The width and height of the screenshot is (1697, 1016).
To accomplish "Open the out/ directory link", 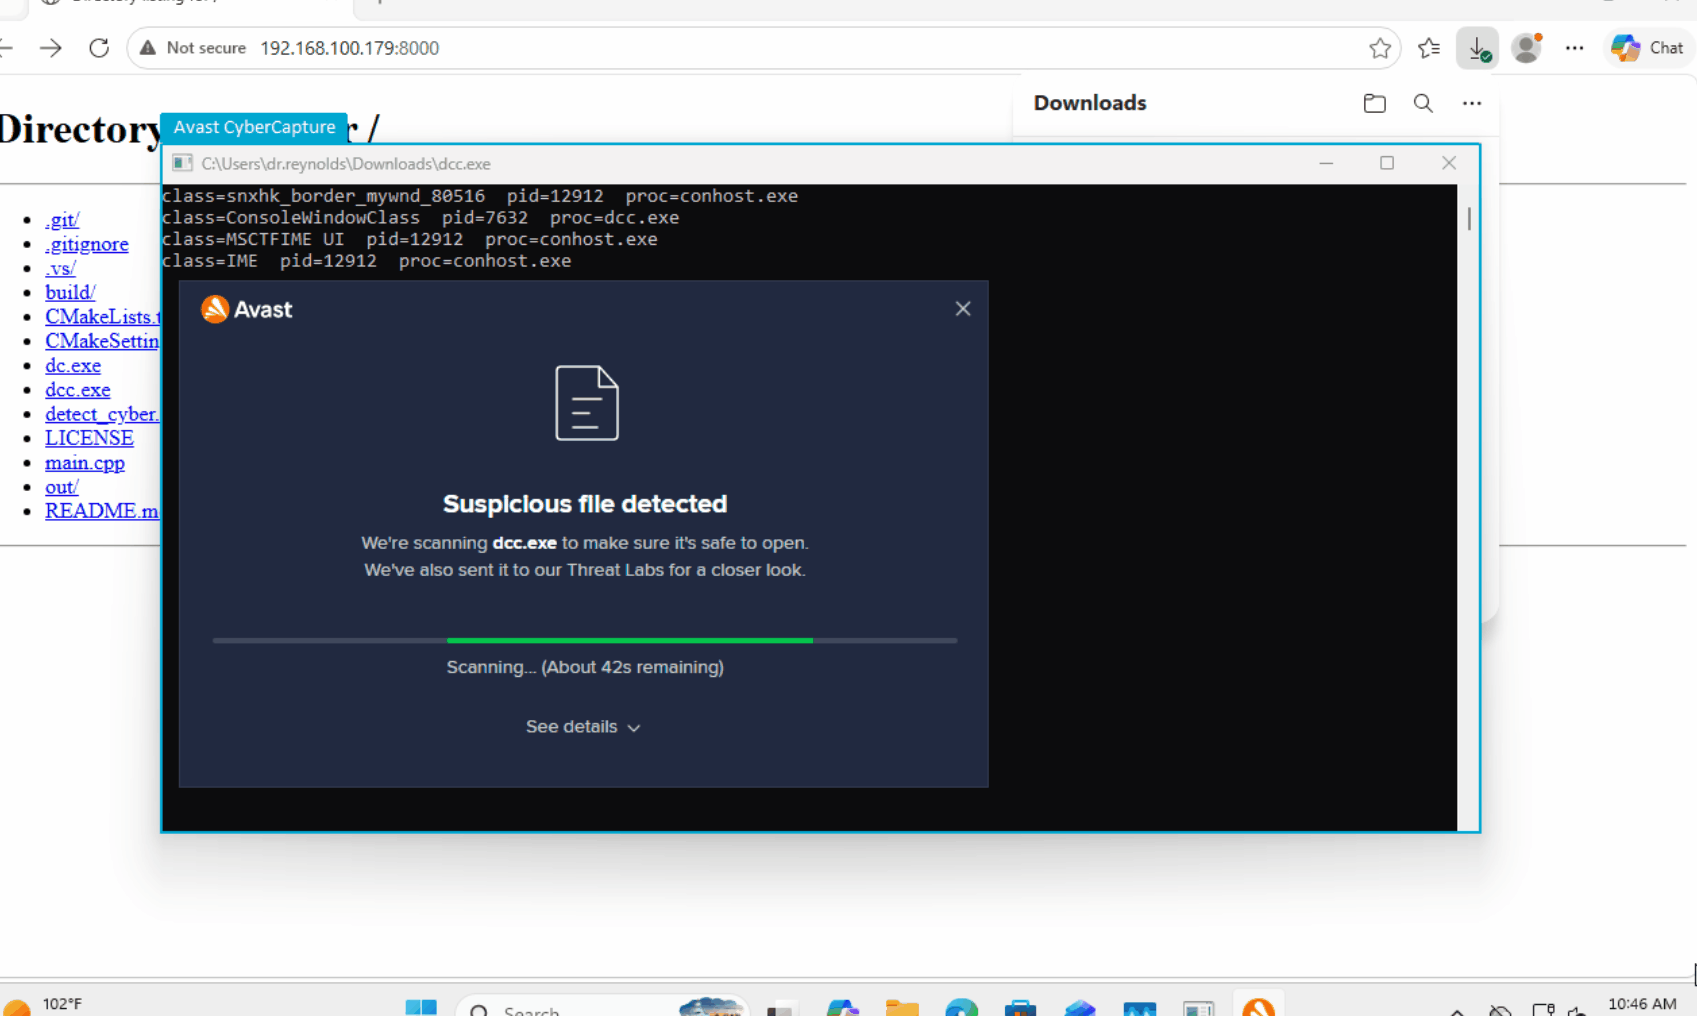I will 62,487.
